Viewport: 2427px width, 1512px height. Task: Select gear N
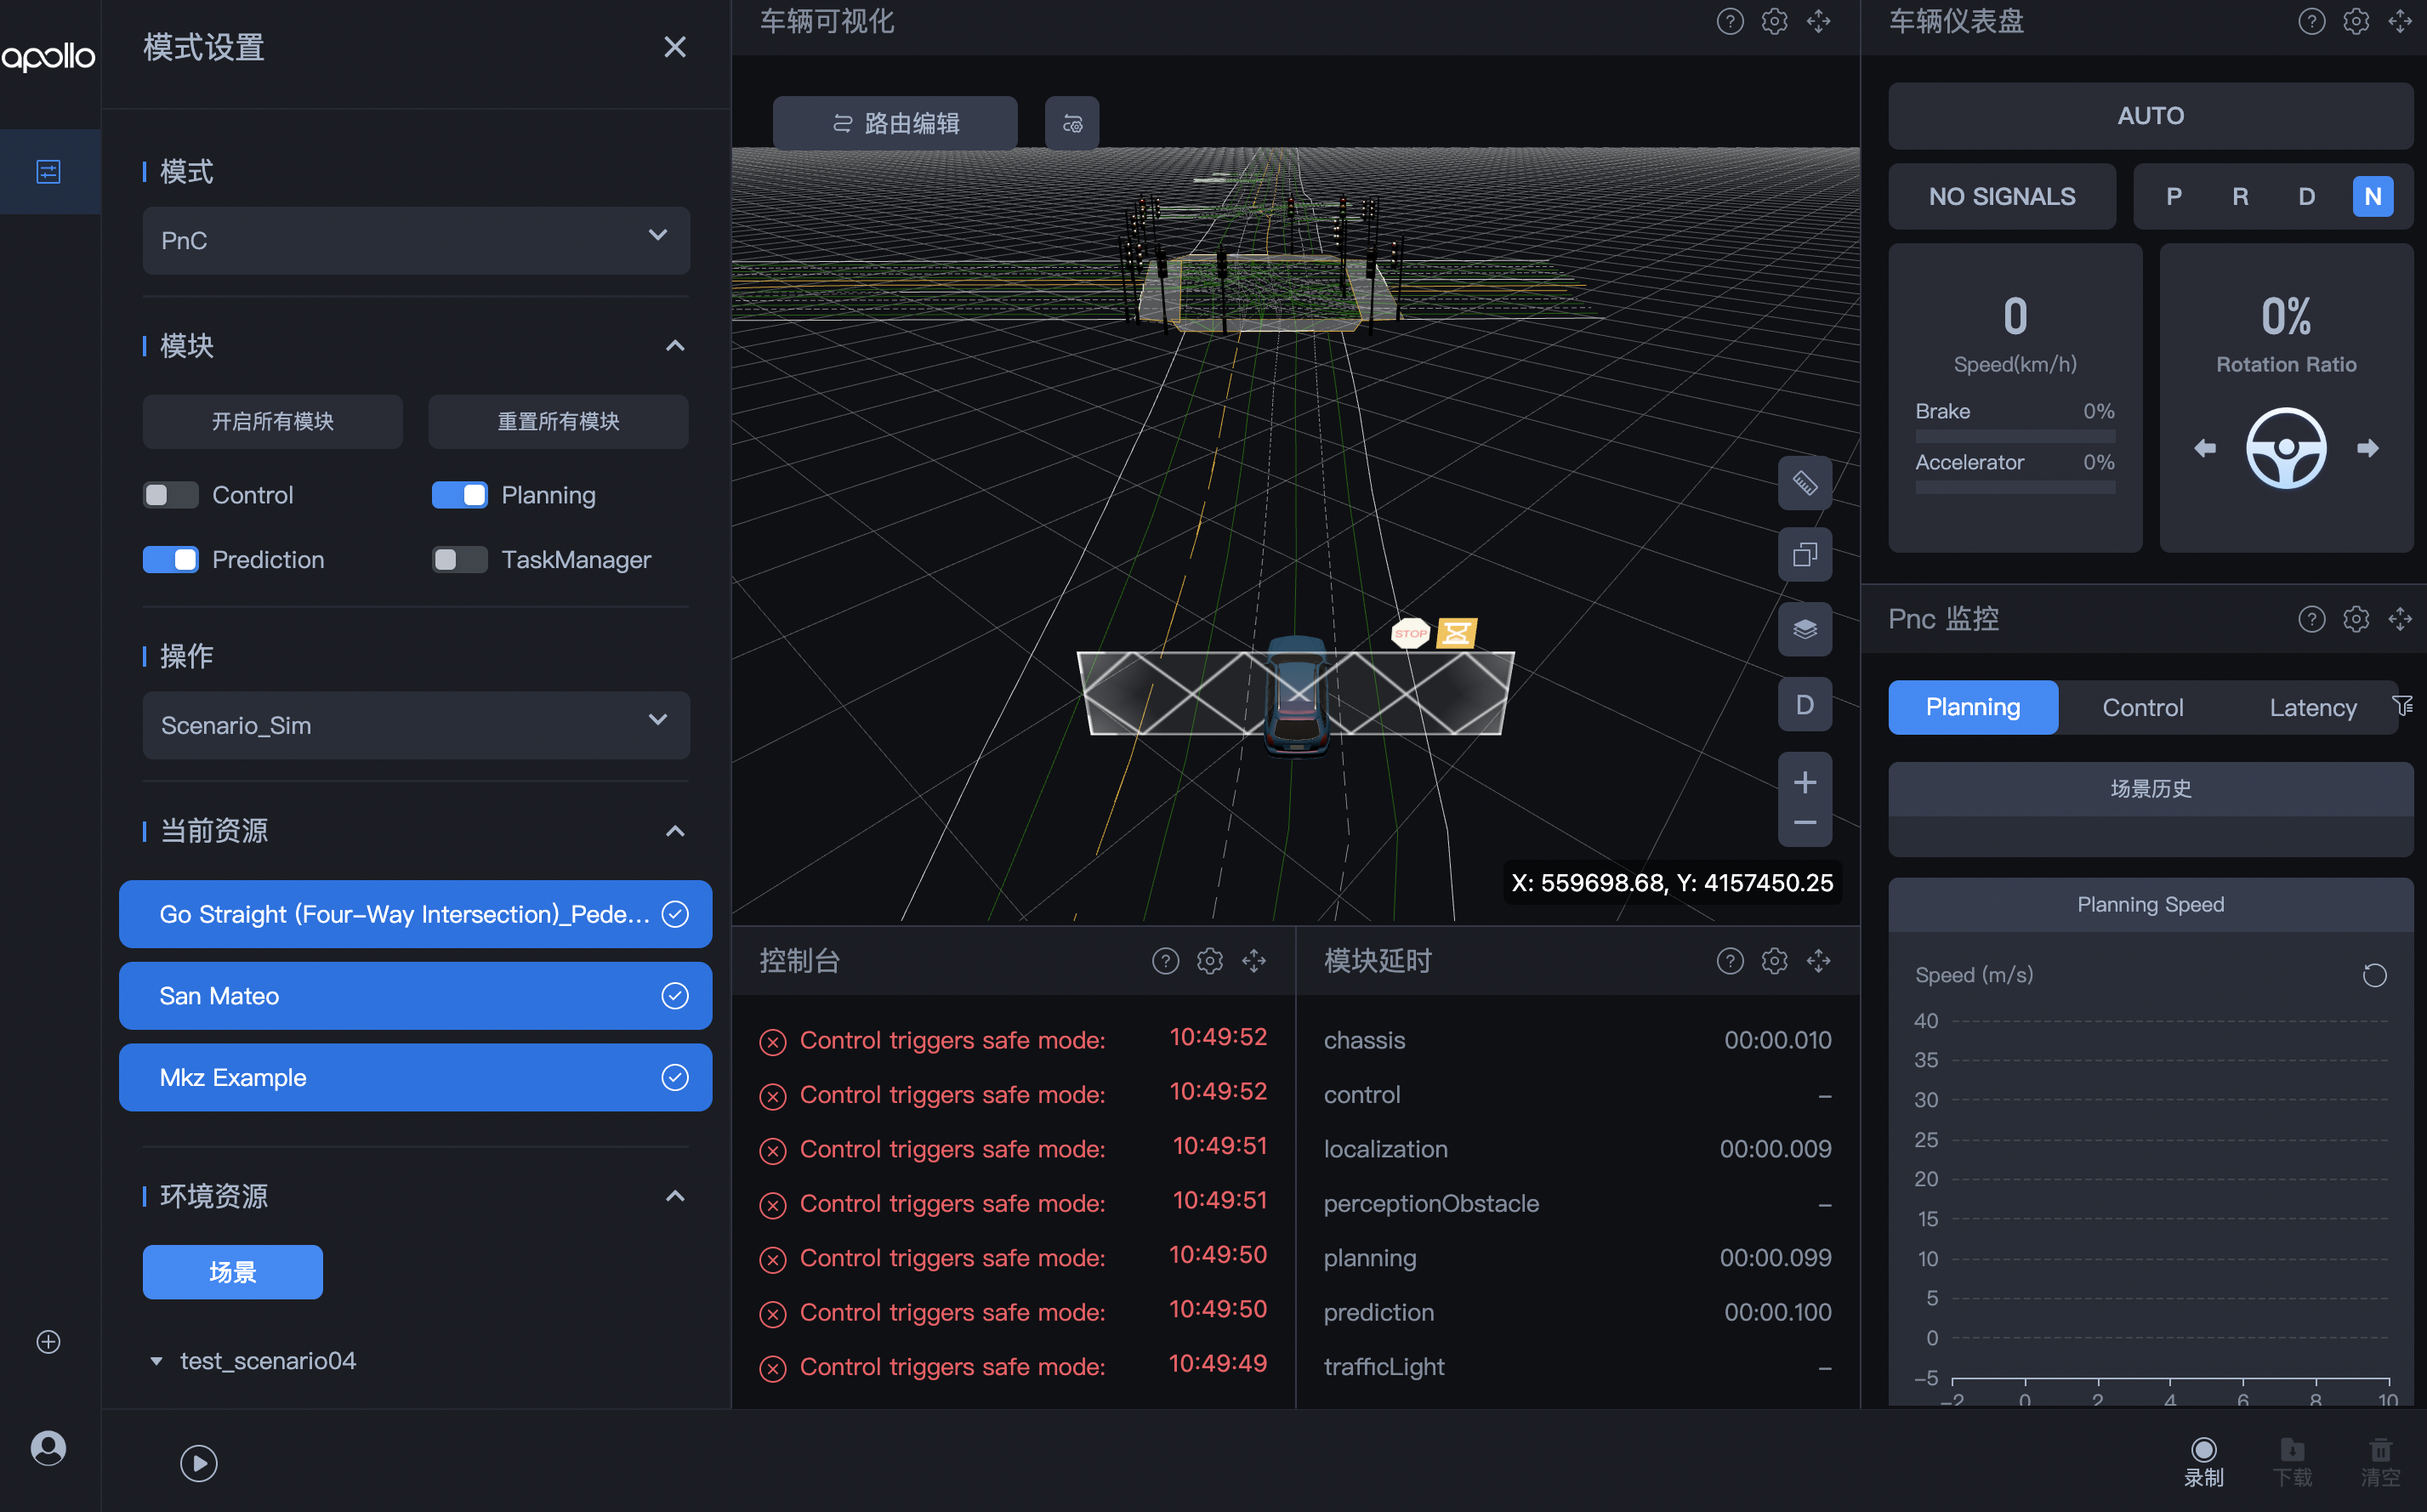coord(2372,196)
